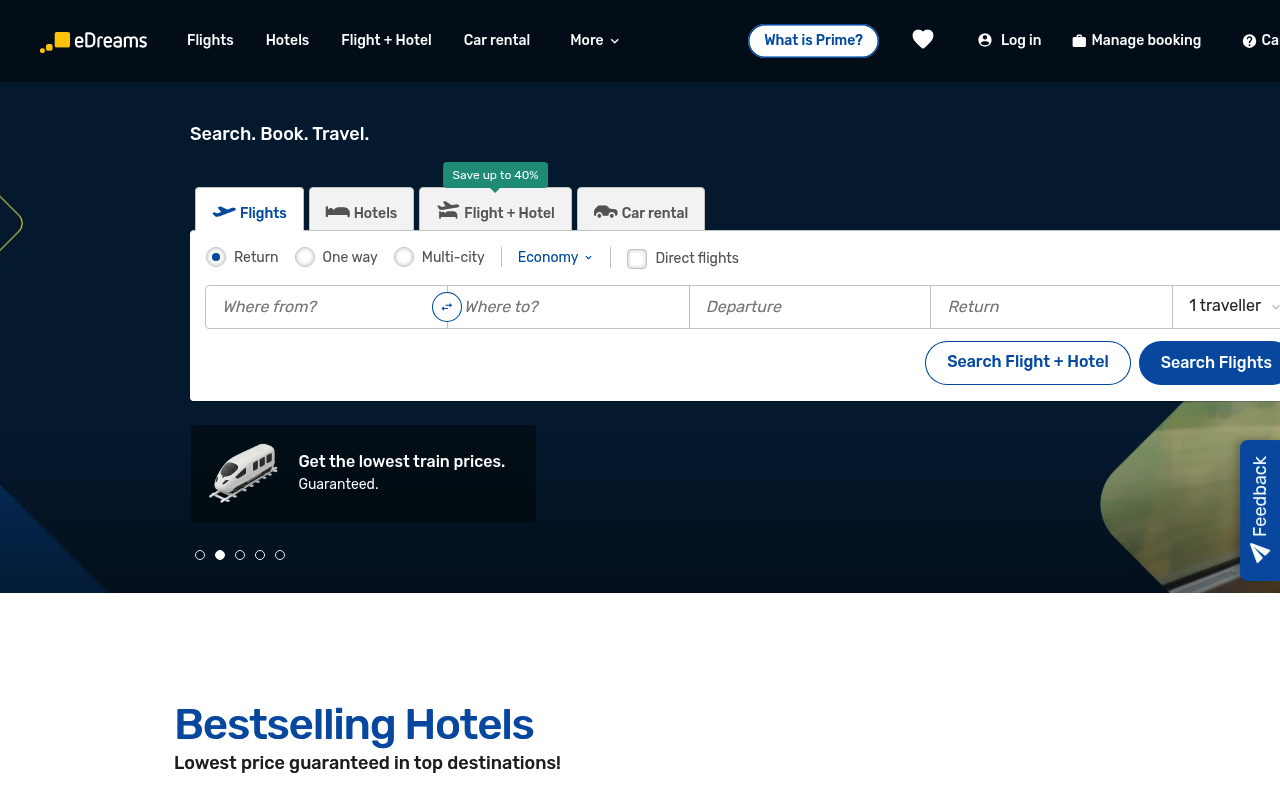This screenshot has height=800, width=1280.
Task: Click the What is Prime? button
Action: point(813,41)
